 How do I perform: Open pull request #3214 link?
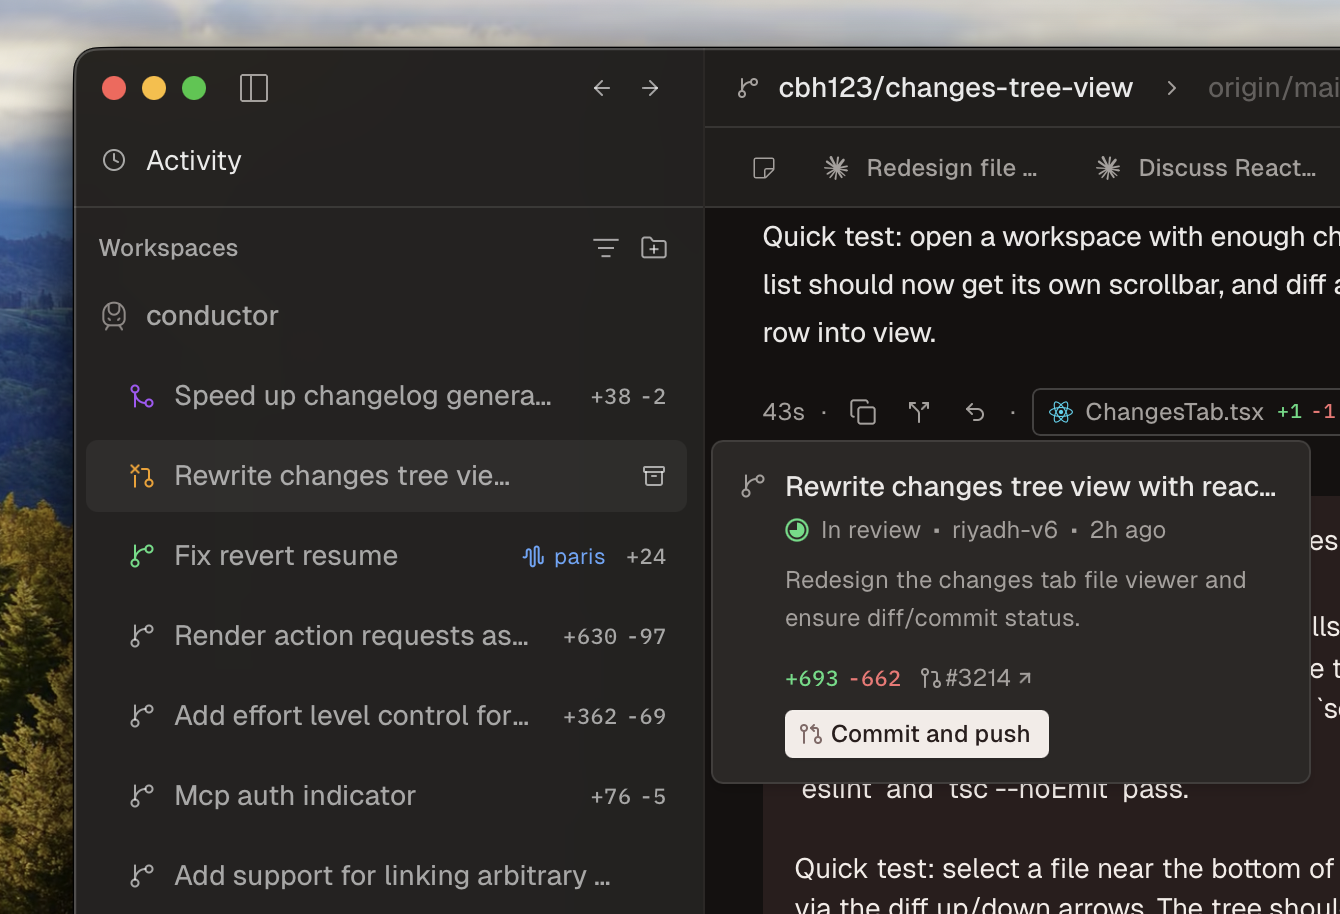tap(976, 678)
